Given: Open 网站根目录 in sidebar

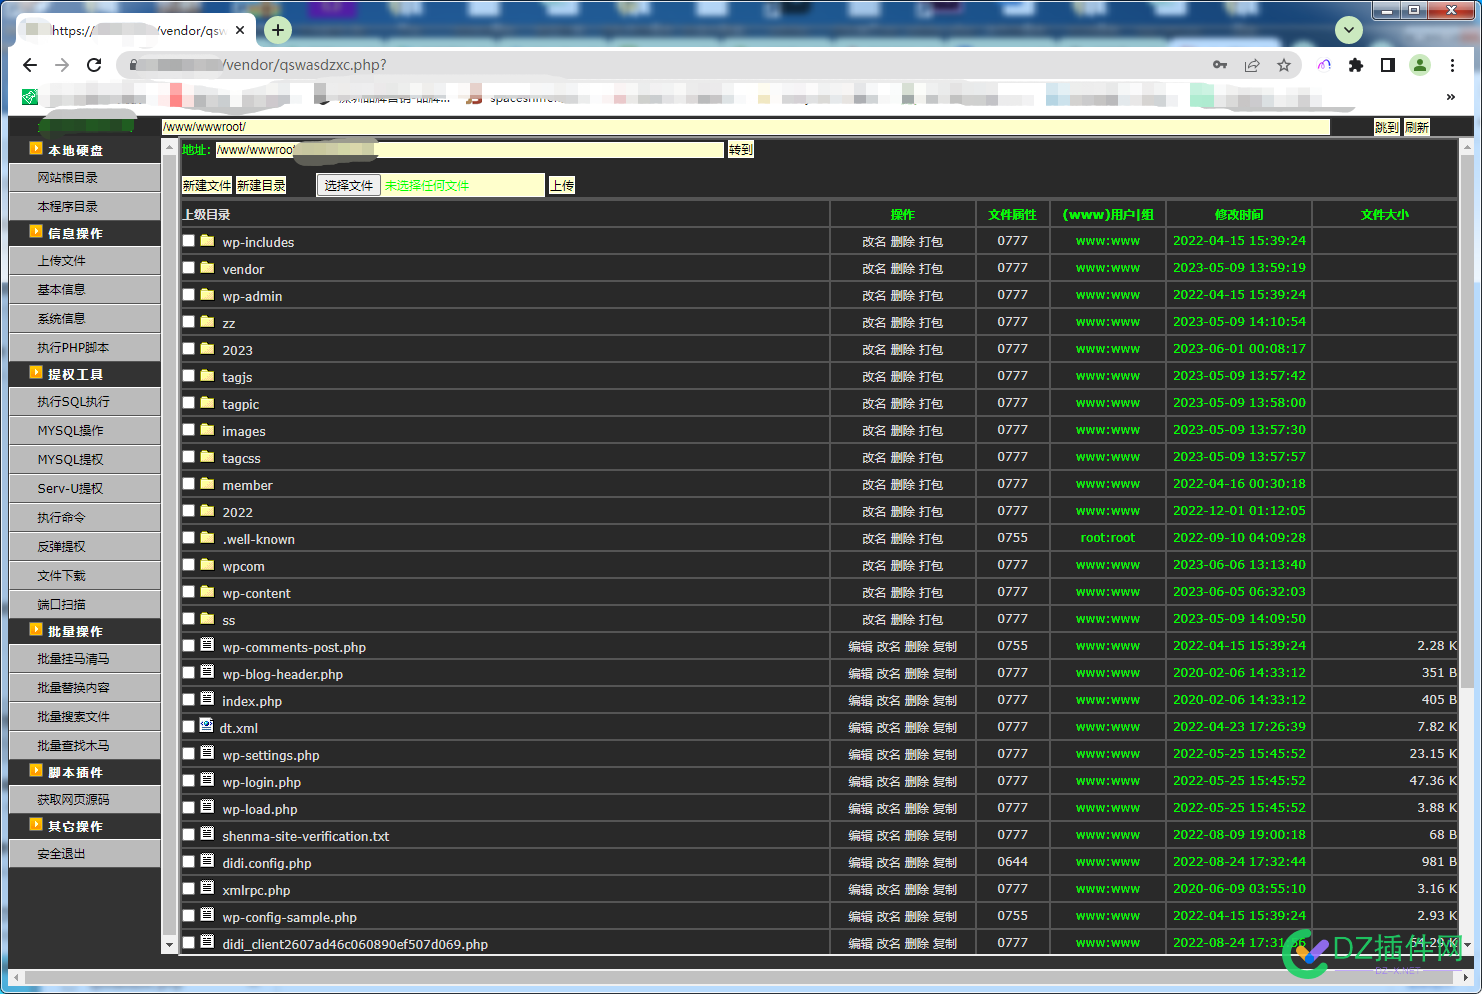Looking at the screenshot, I should [x=85, y=178].
